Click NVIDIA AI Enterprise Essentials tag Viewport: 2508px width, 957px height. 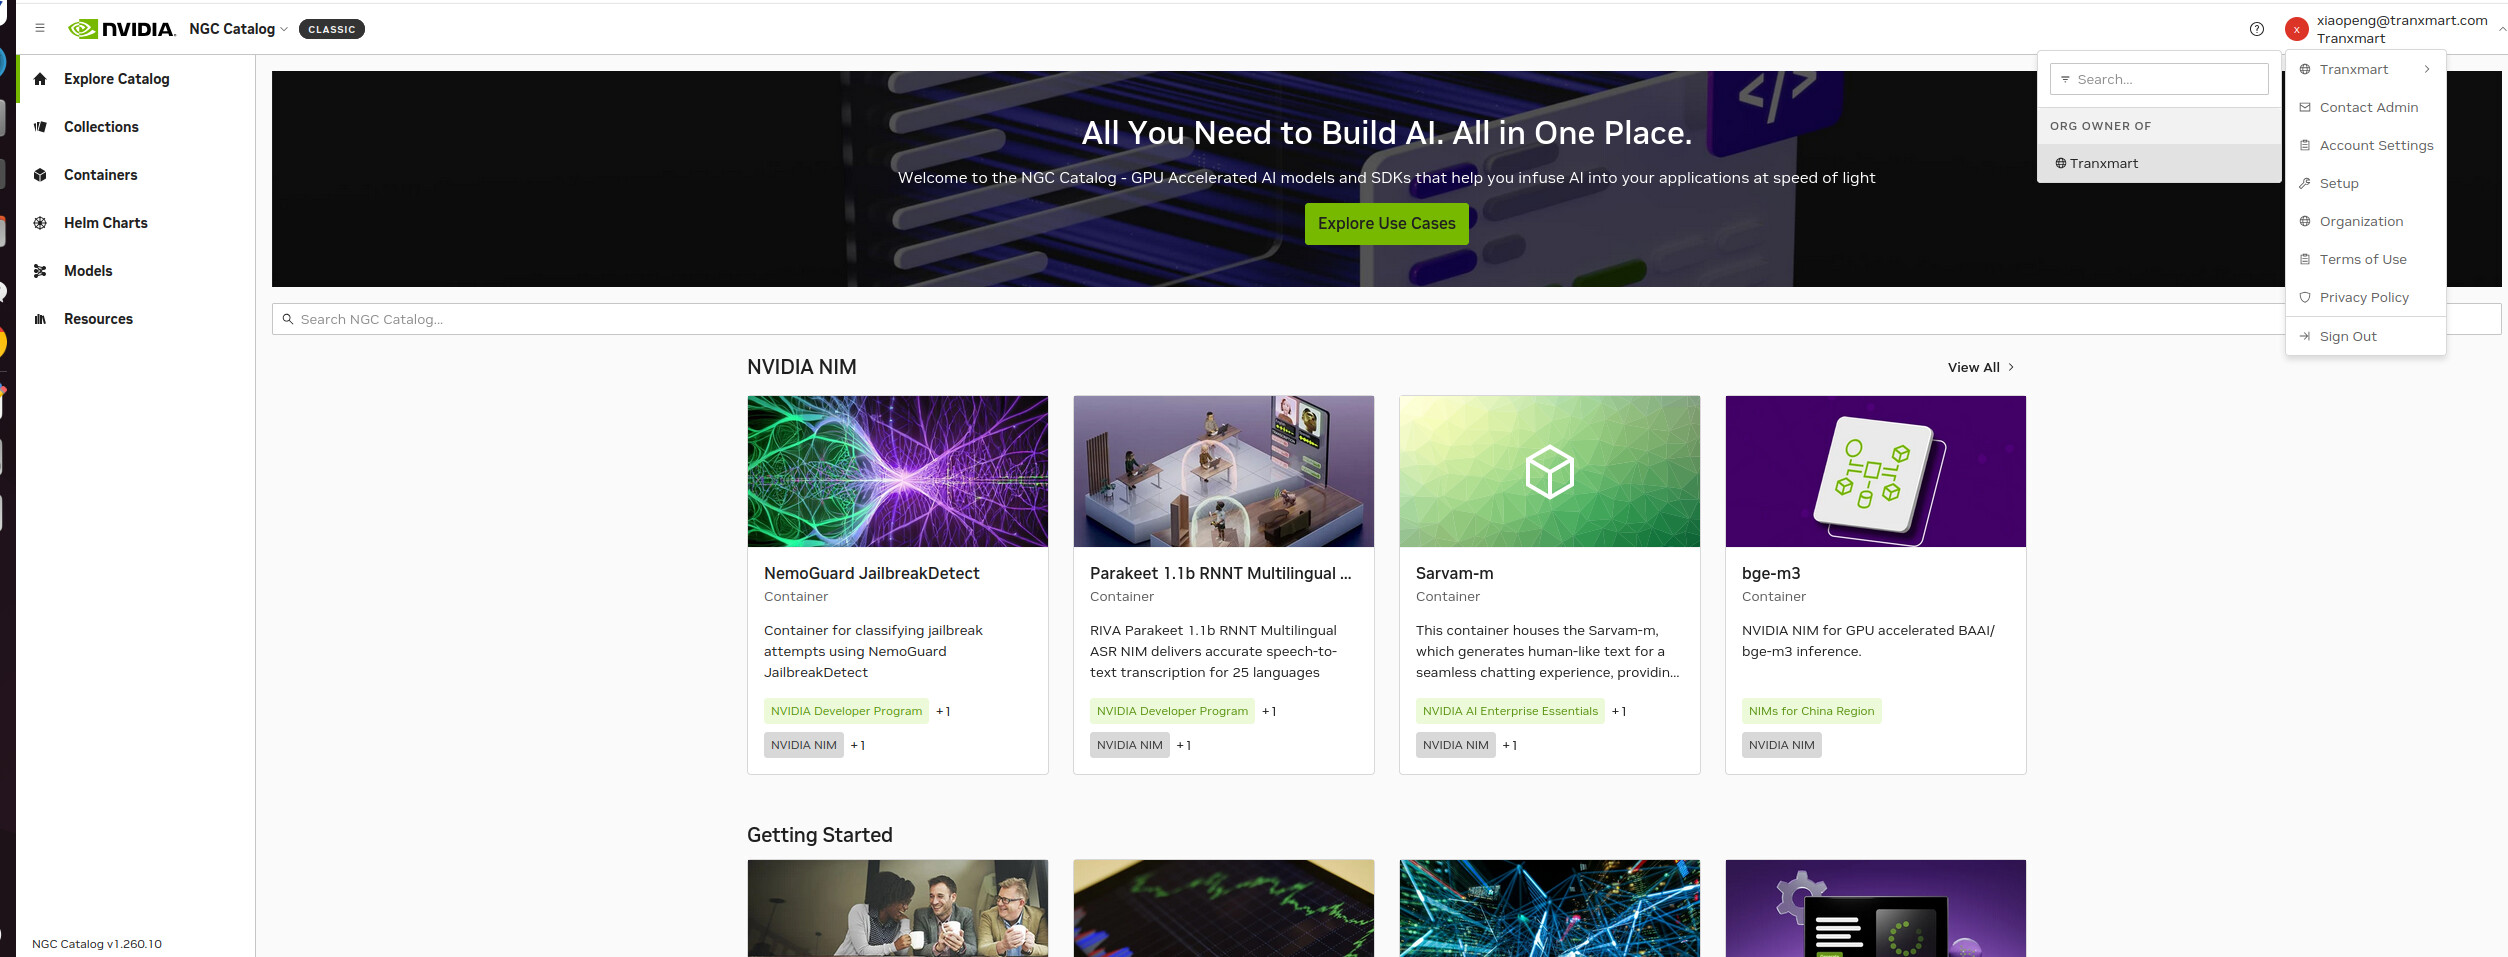click(1510, 711)
